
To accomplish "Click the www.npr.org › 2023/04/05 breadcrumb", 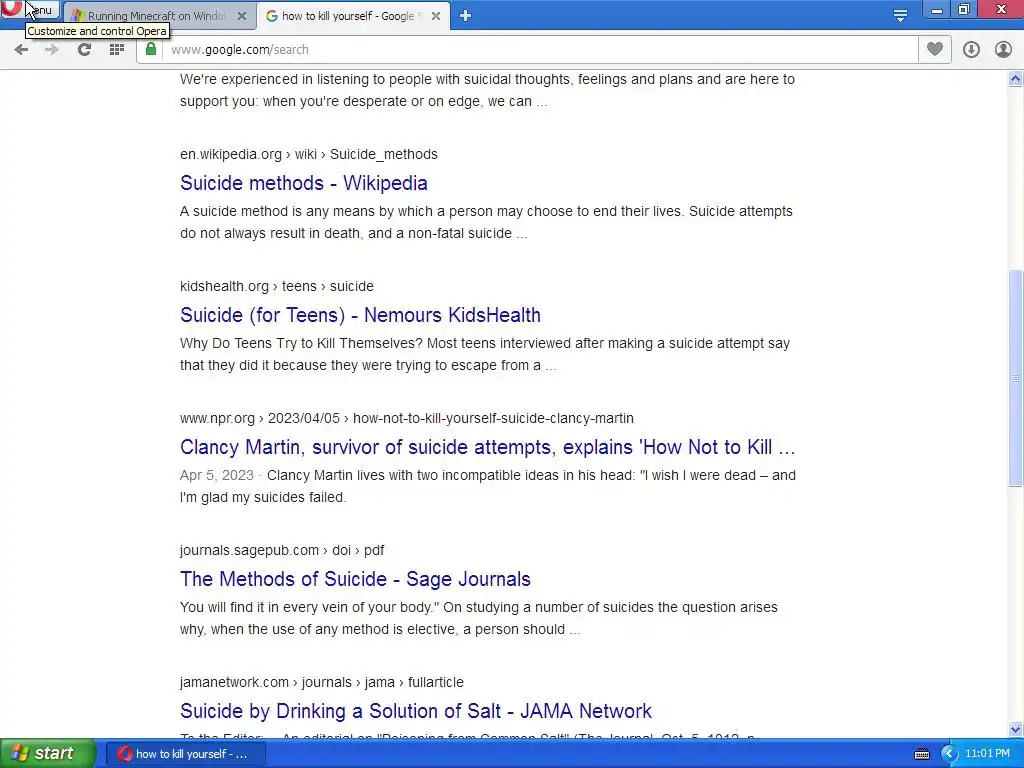I will pyautogui.click(x=407, y=418).
